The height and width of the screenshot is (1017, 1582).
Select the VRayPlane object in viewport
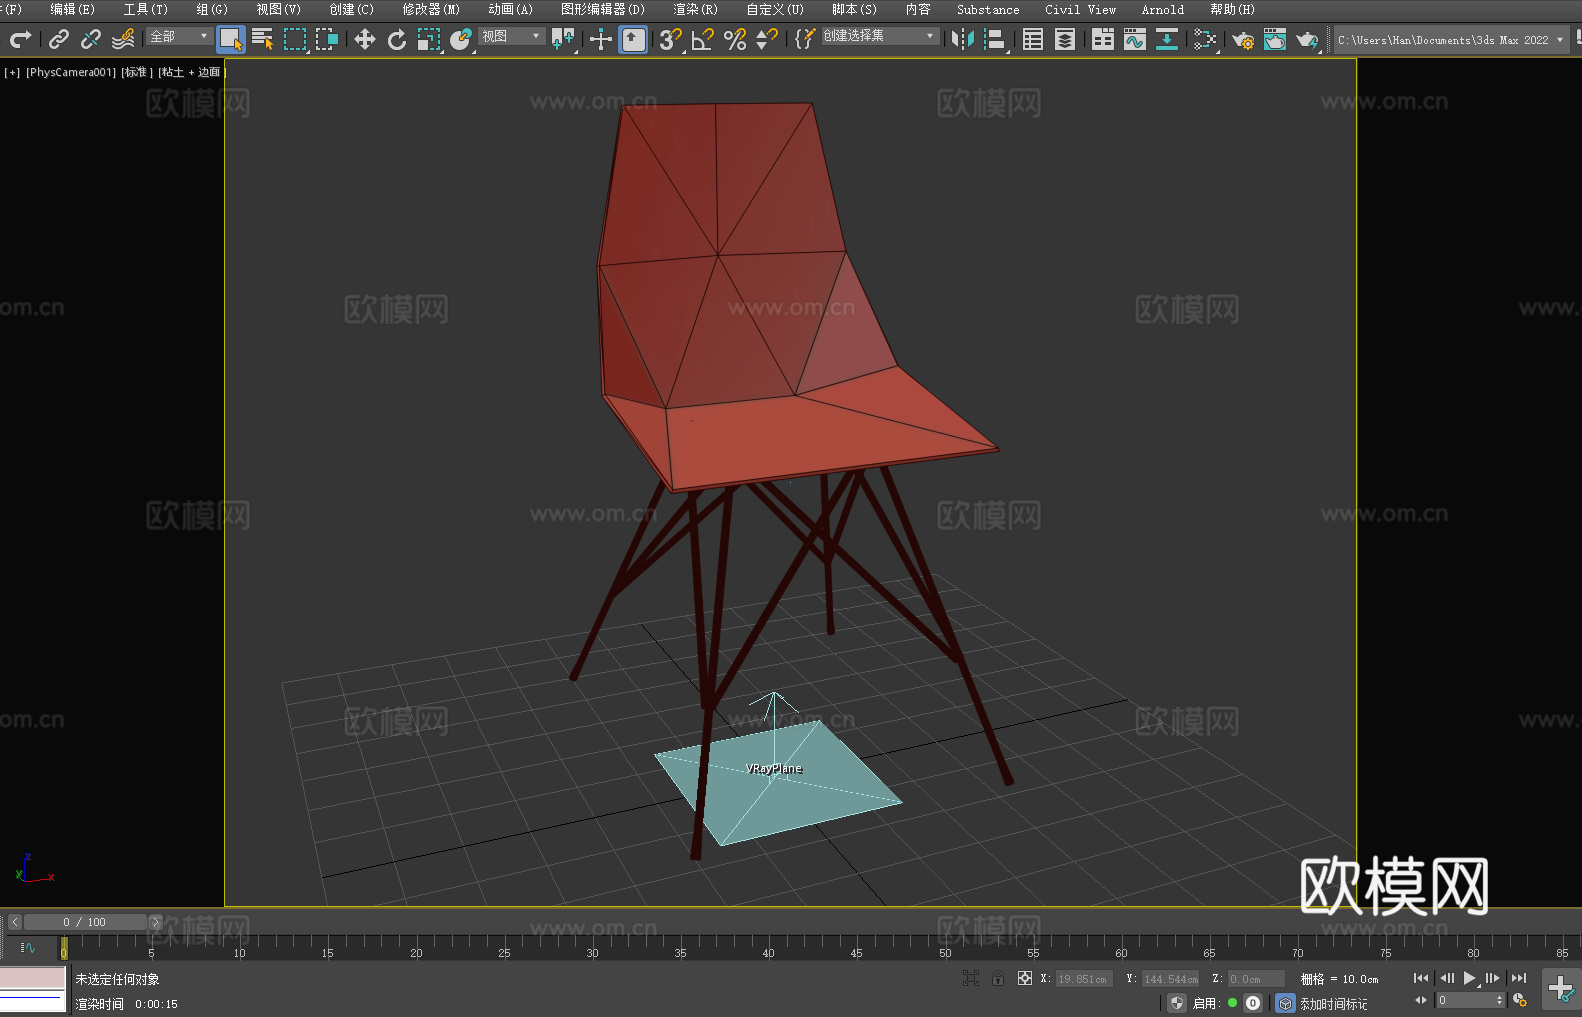pos(778,785)
